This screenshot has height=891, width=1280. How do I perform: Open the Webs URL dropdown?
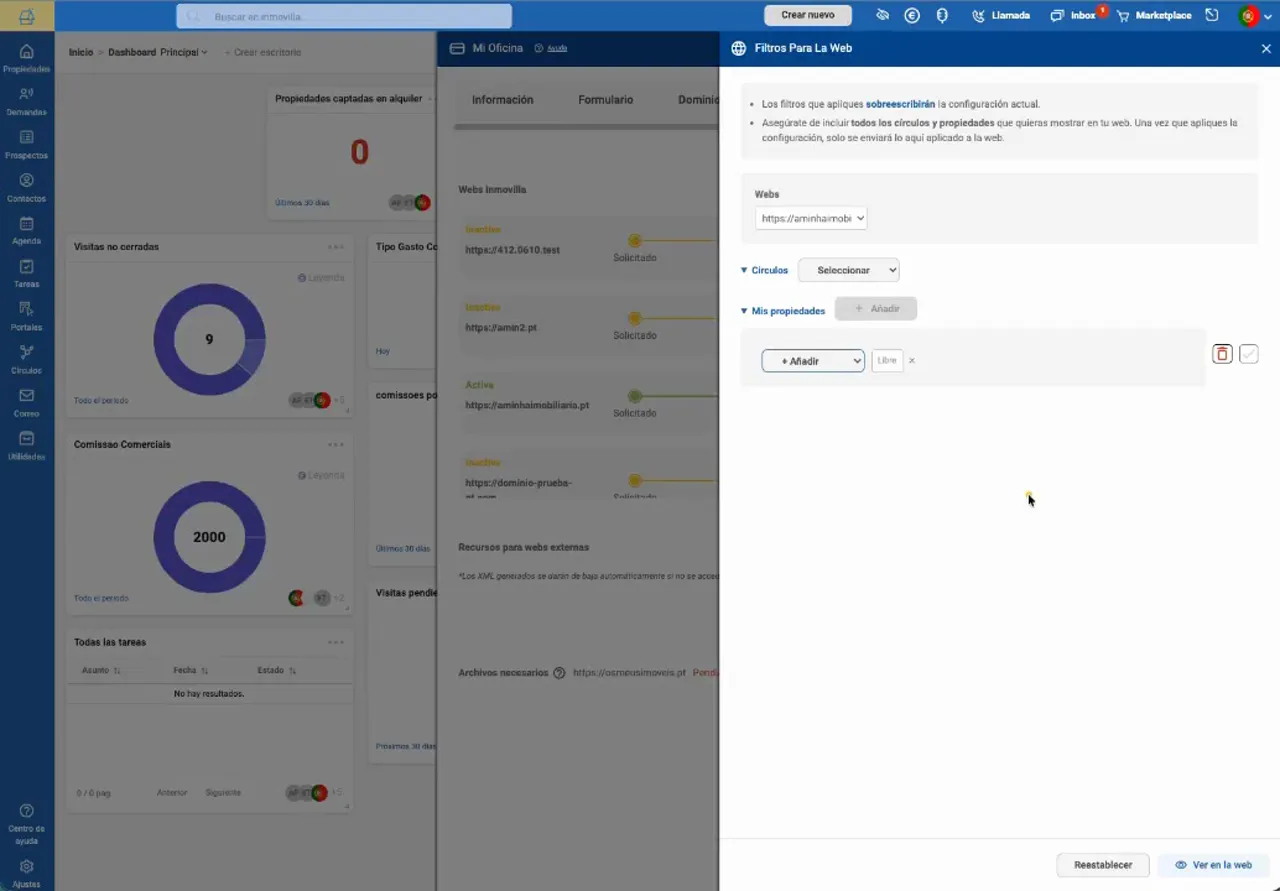tap(811, 218)
